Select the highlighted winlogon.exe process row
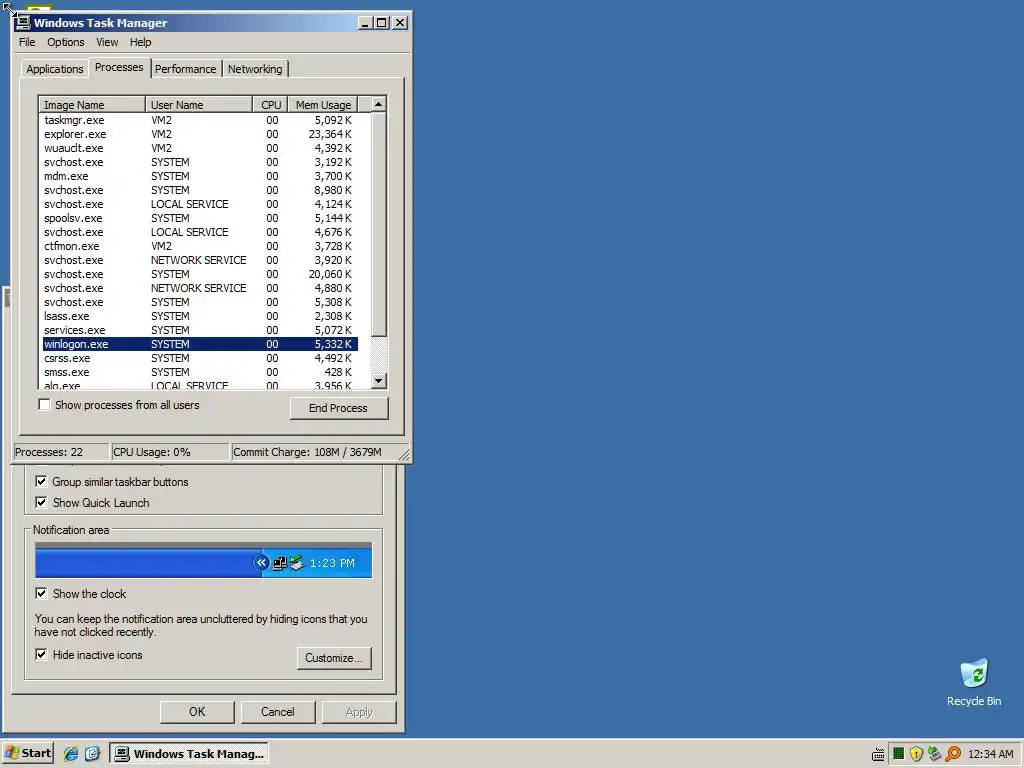Viewport: 1024px width, 768px height. [200, 344]
